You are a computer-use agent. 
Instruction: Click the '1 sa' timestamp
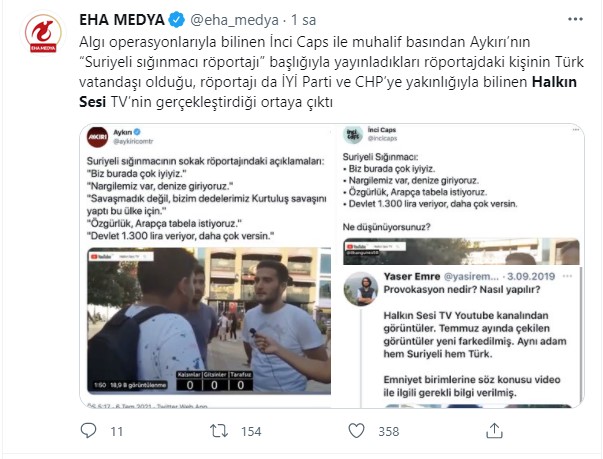tap(303, 20)
